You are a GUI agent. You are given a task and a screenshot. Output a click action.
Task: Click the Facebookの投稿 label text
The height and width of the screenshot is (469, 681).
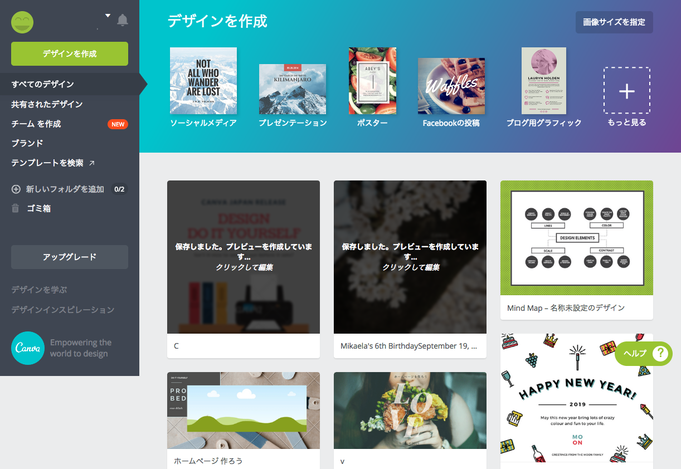451,123
